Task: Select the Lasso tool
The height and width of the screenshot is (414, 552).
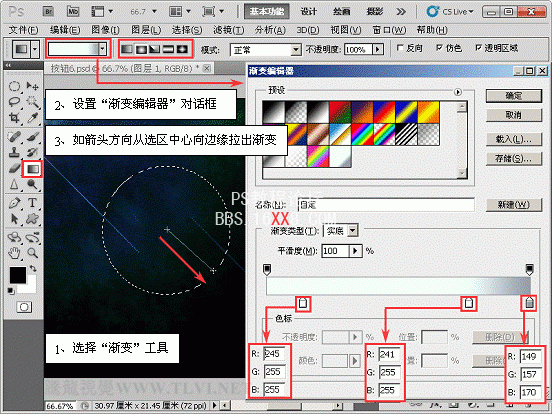Action: pos(14,102)
